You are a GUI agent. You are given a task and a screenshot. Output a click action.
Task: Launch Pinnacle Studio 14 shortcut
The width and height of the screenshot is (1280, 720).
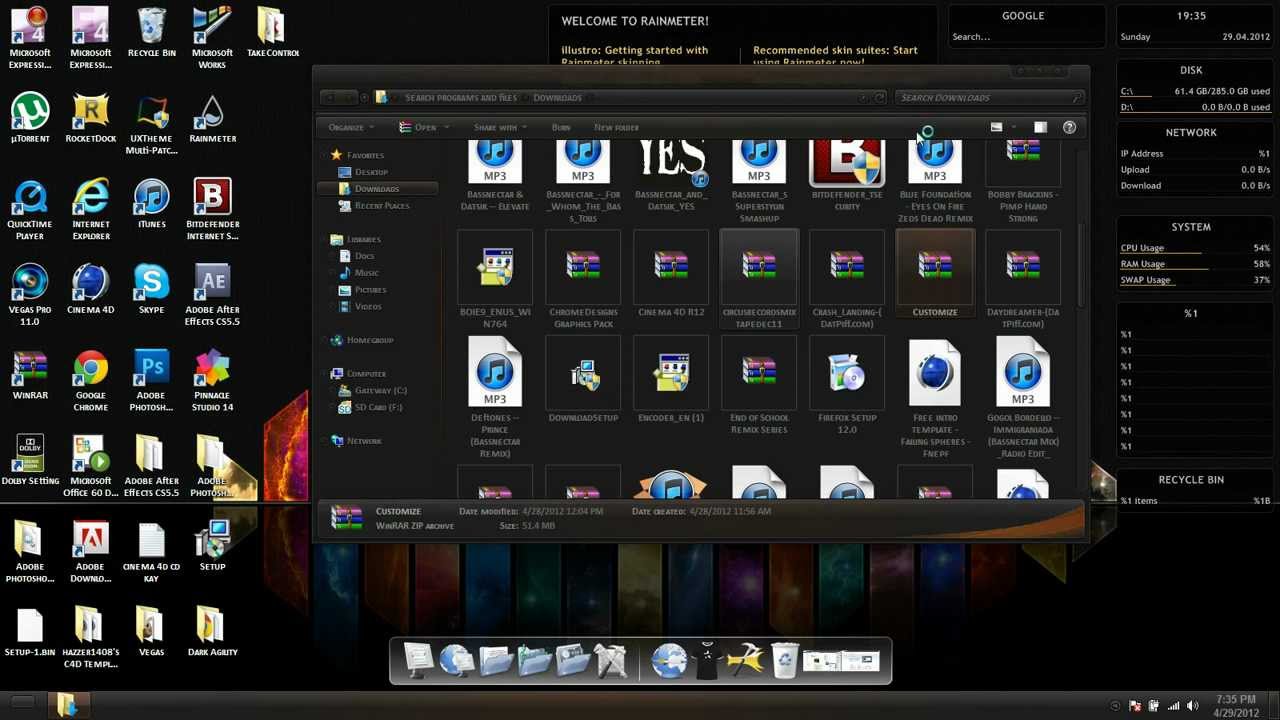coord(212,381)
